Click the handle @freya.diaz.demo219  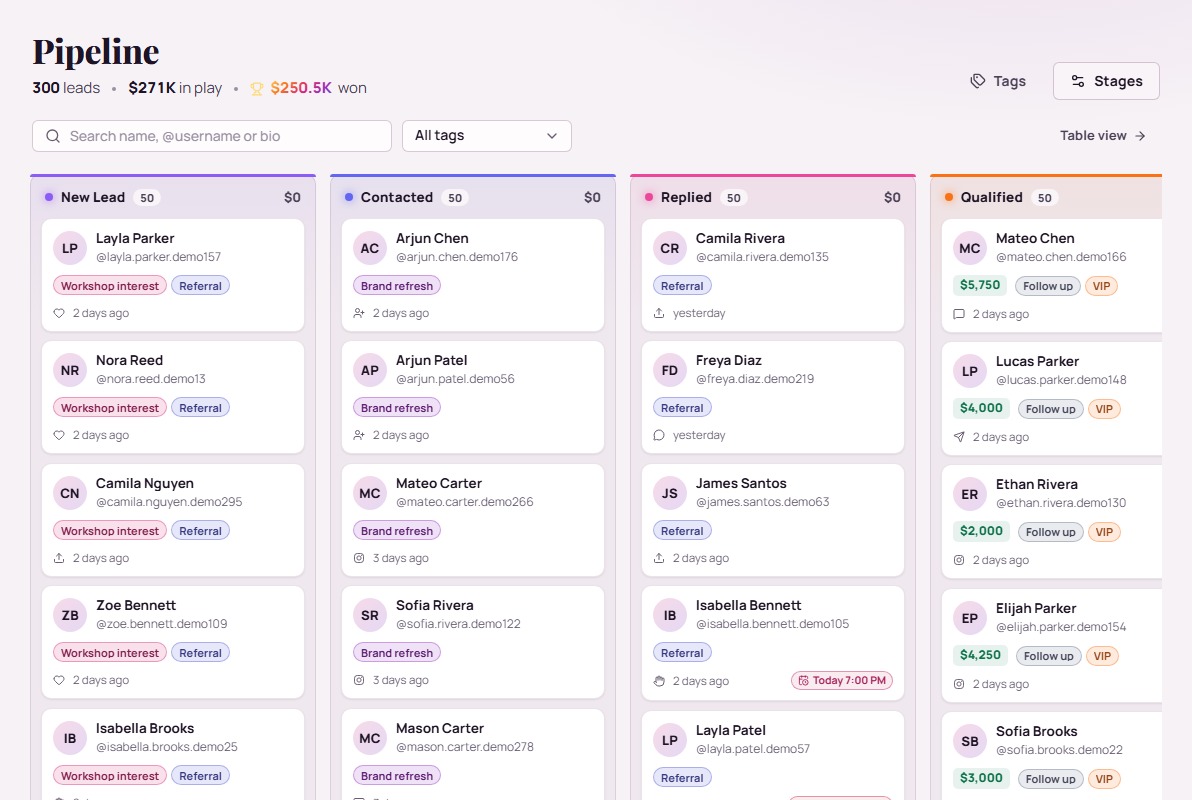755,379
